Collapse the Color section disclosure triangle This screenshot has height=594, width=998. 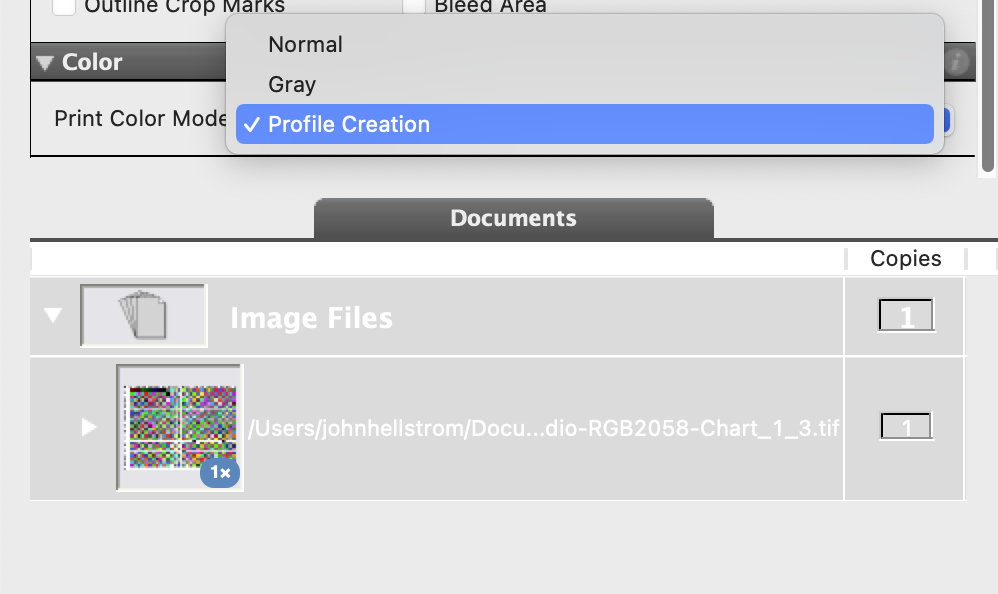click(44, 62)
